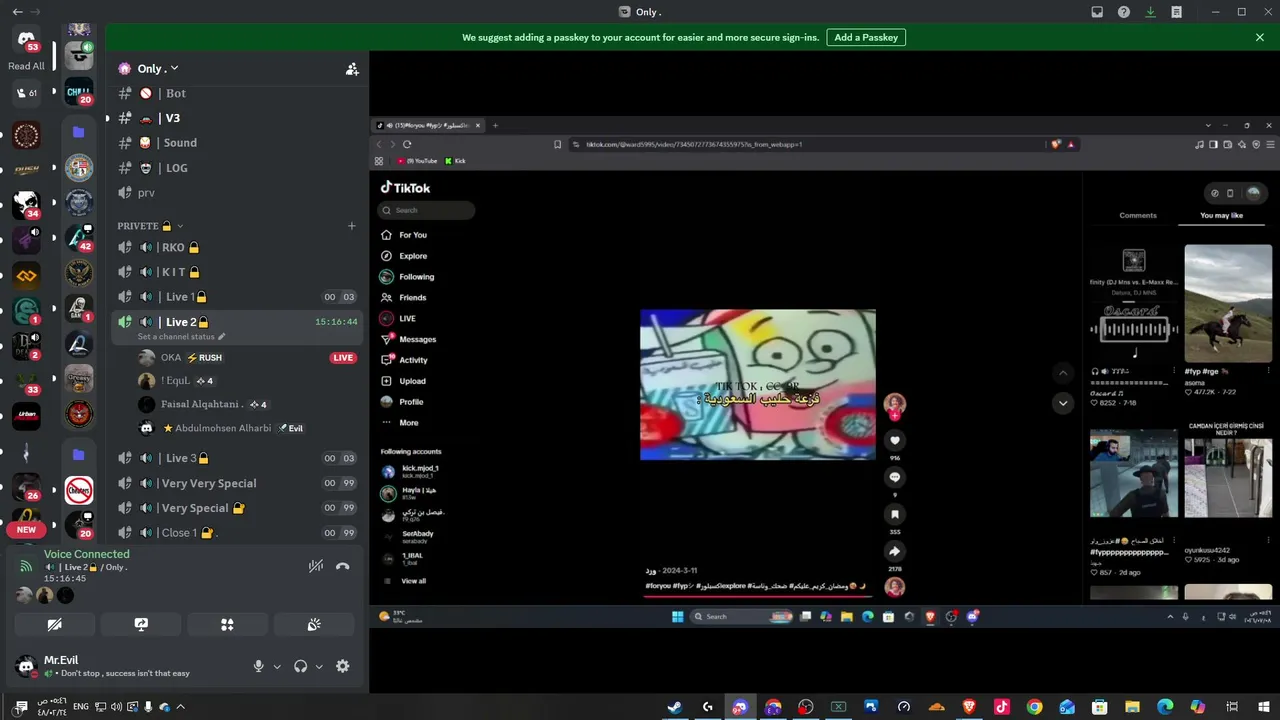The height and width of the screenshot is (720, 1280).
Task: Click the Read All button
Action: (x=26, y=66)
